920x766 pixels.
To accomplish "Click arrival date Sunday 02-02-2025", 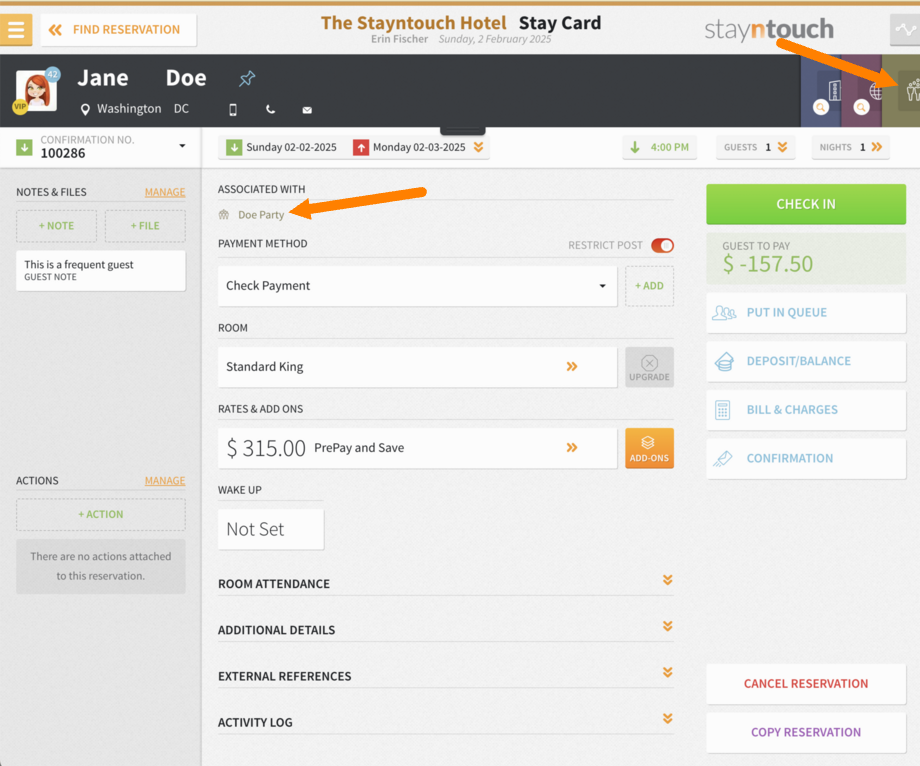I will (291, 147).
